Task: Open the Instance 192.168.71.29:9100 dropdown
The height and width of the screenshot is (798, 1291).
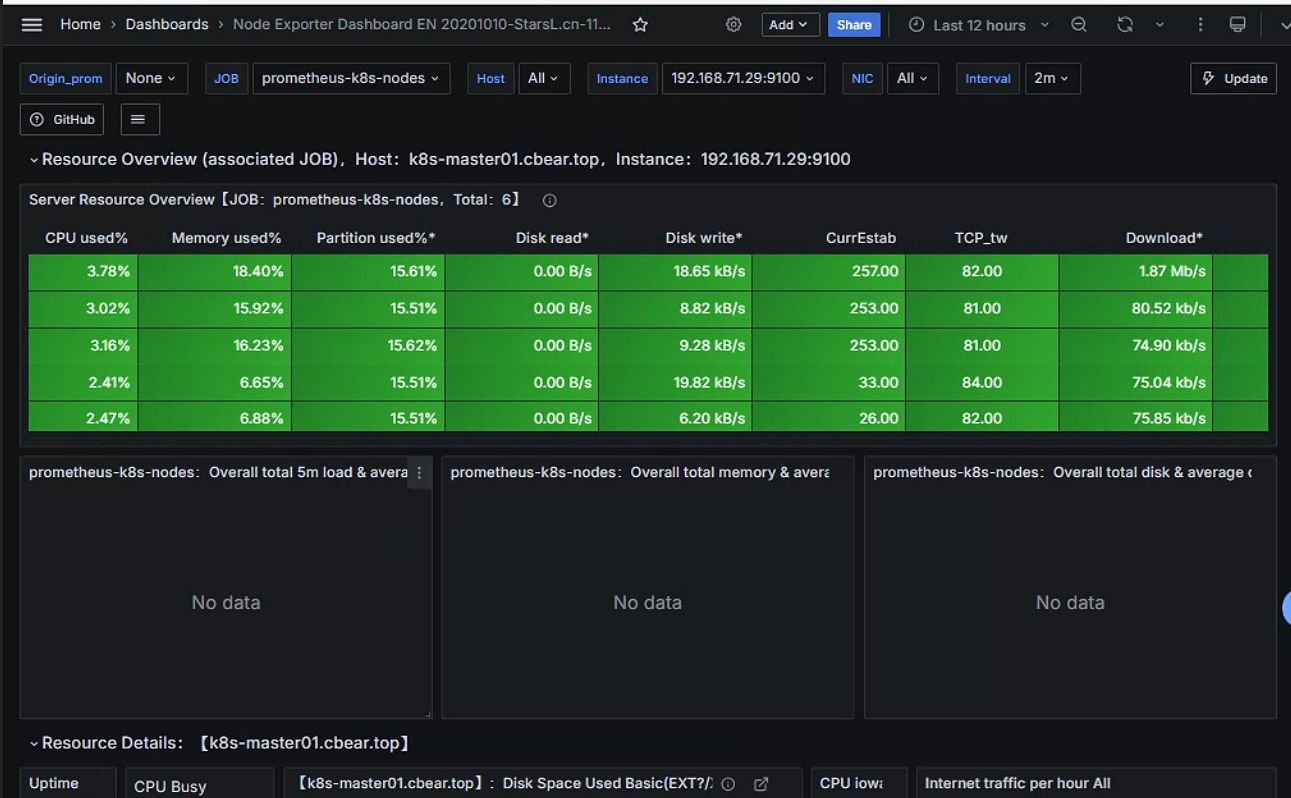Action: point(743,78)
